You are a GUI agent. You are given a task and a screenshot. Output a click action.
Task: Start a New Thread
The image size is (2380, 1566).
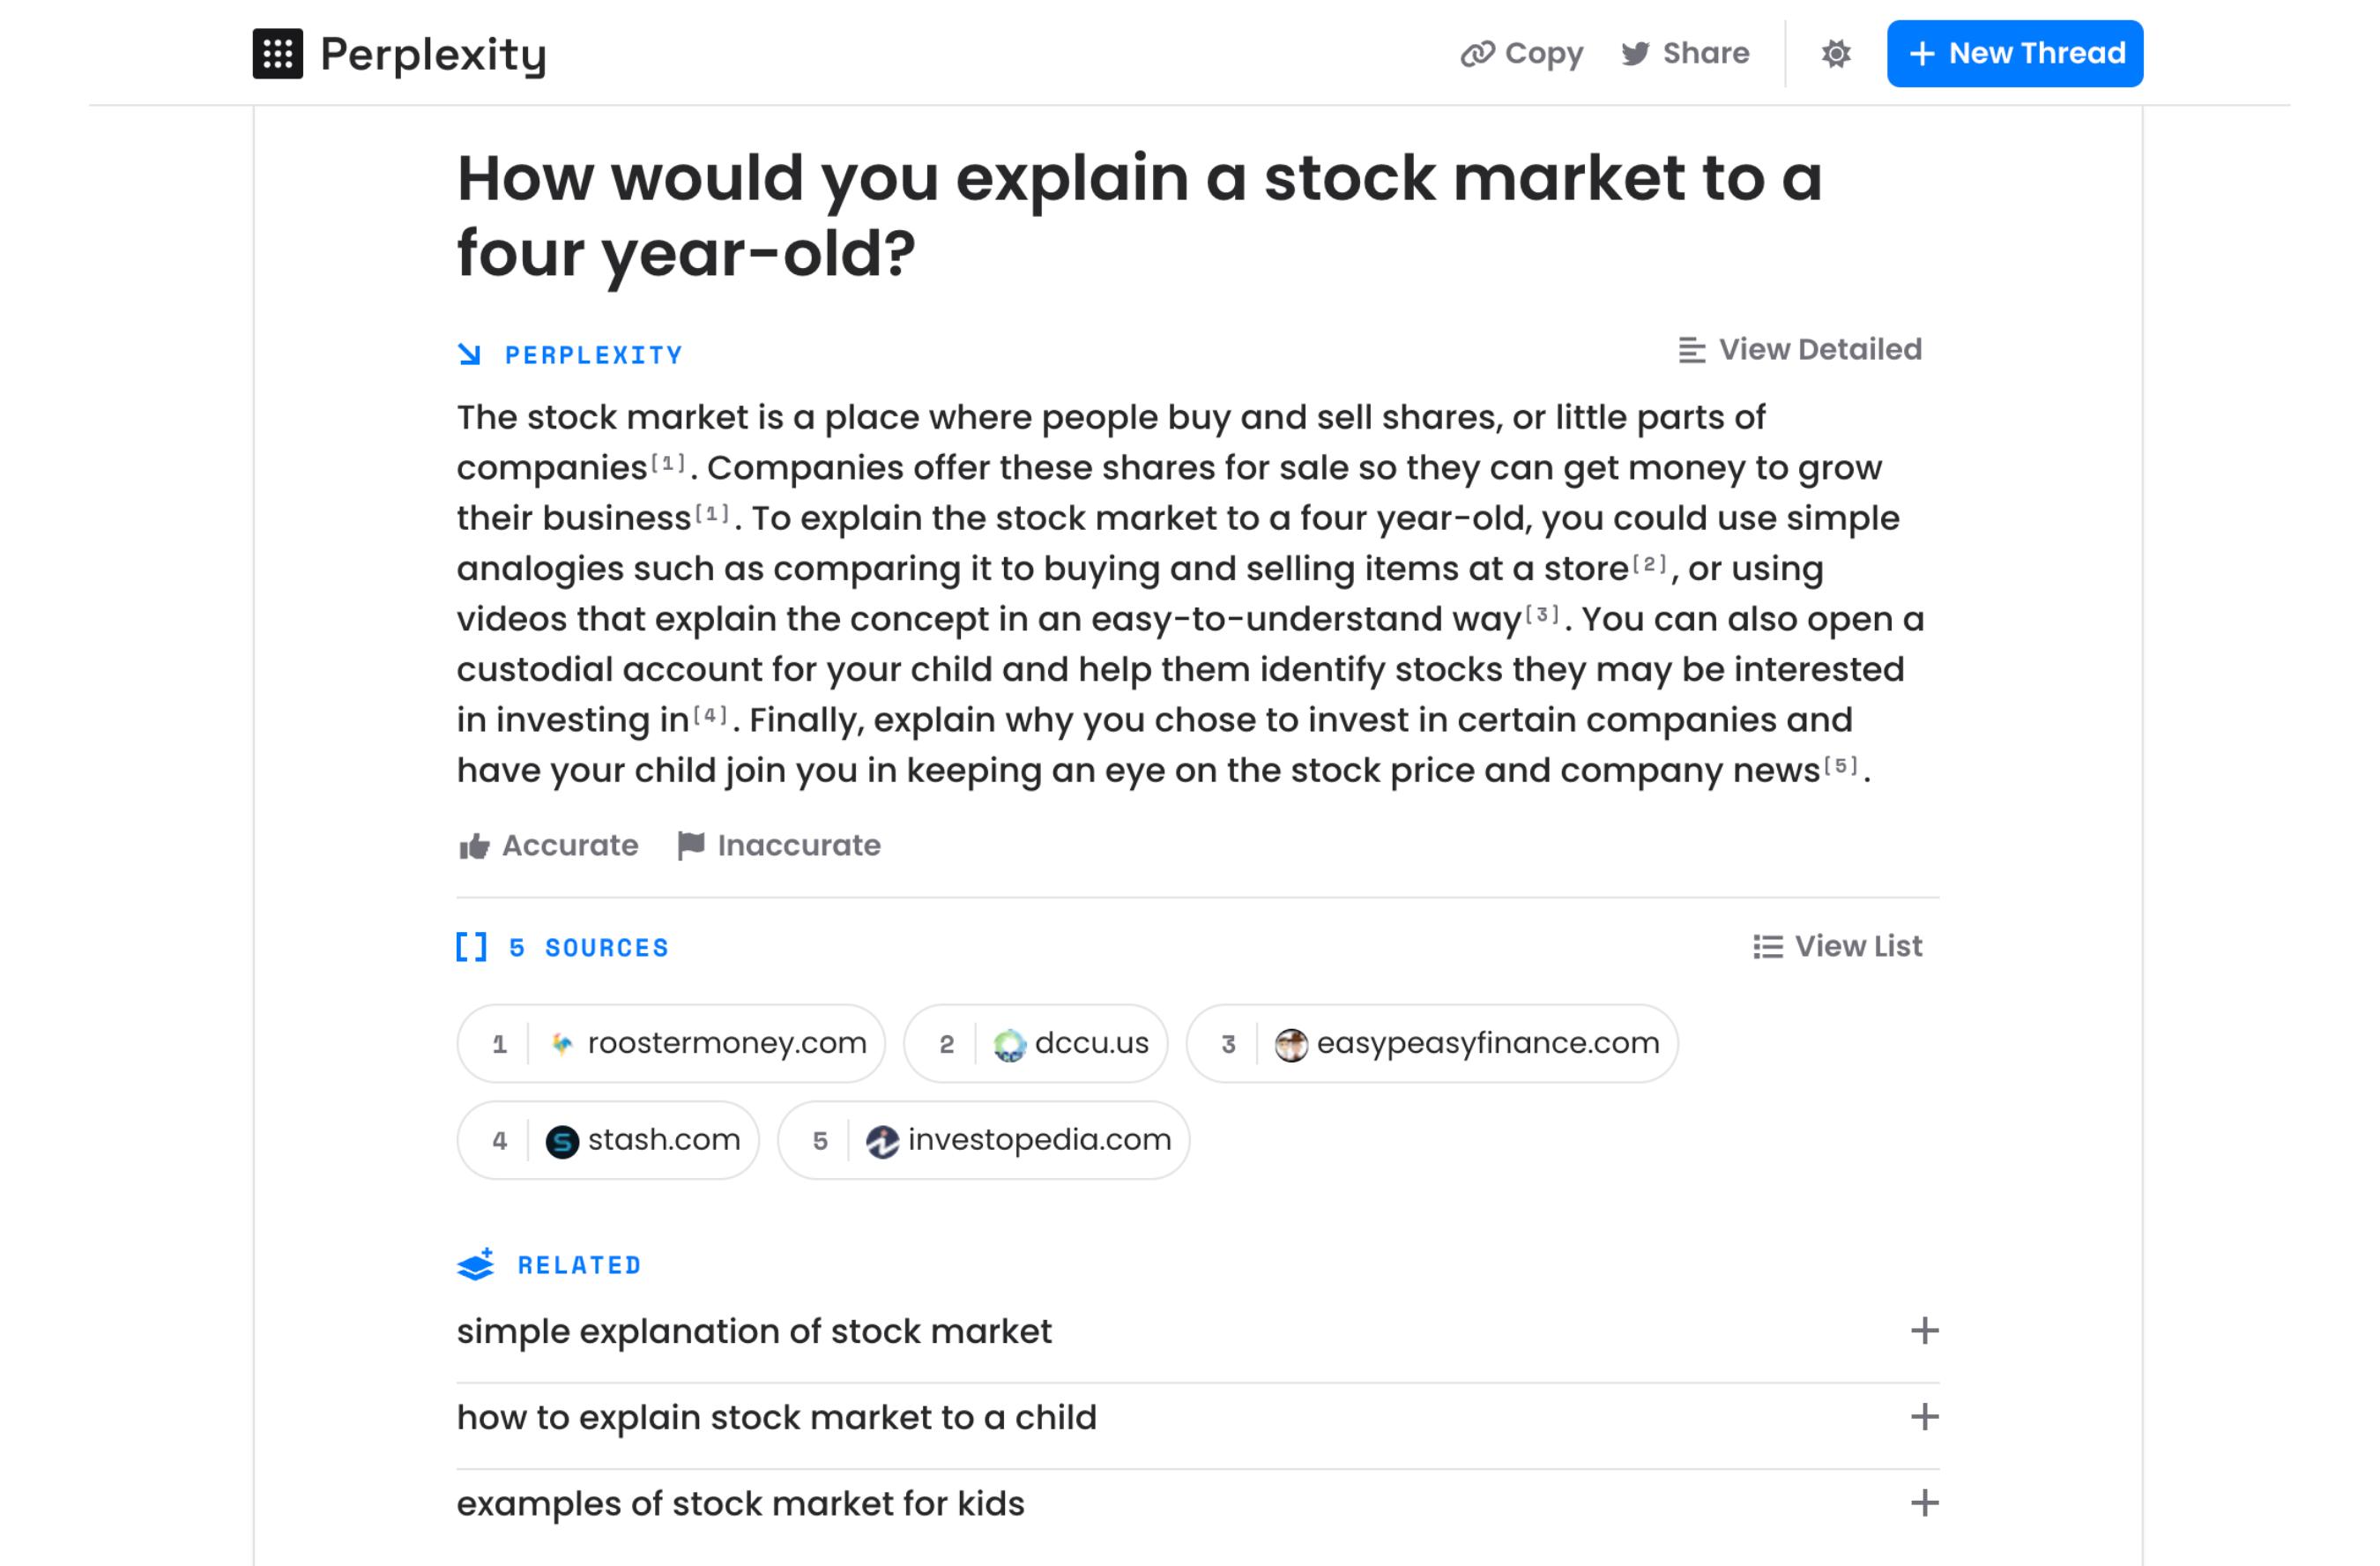coord(2014,54)
